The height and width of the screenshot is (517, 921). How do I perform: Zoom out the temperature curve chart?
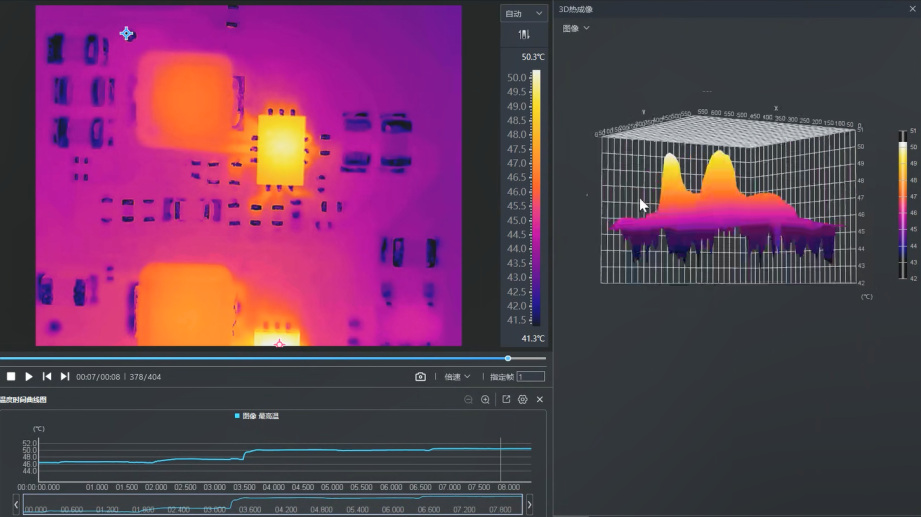click(x=468, y=400)
